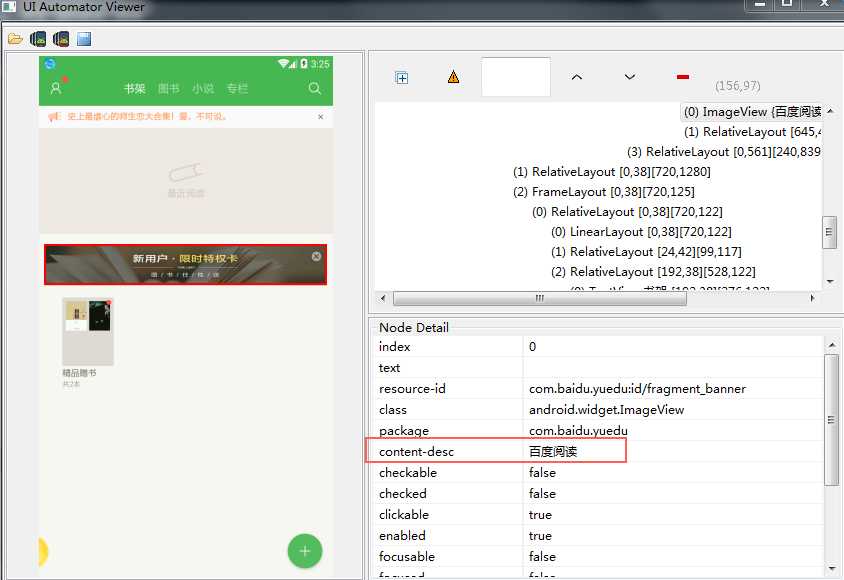Image resolution: width=844 pixels, height=580 pixels.
Task: Switch to 专栏 tab in phone preview
Action: (237, 88)
